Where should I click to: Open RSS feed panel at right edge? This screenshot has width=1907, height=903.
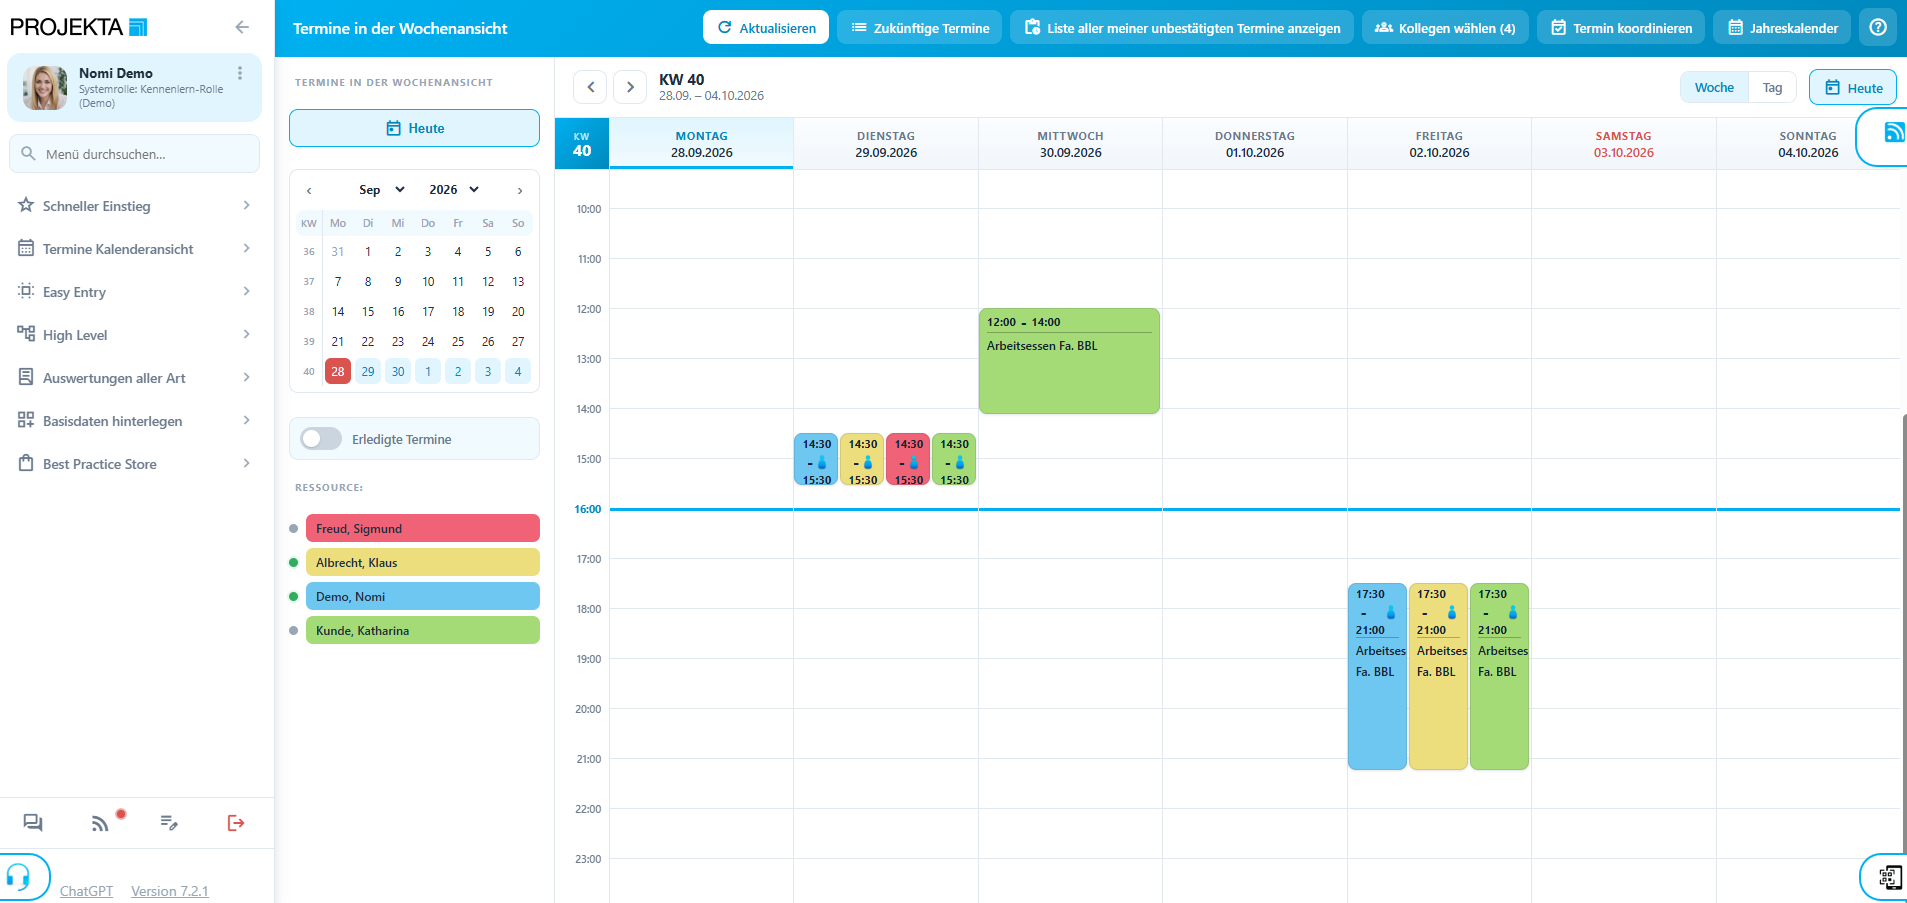[x=1893, y=132]
